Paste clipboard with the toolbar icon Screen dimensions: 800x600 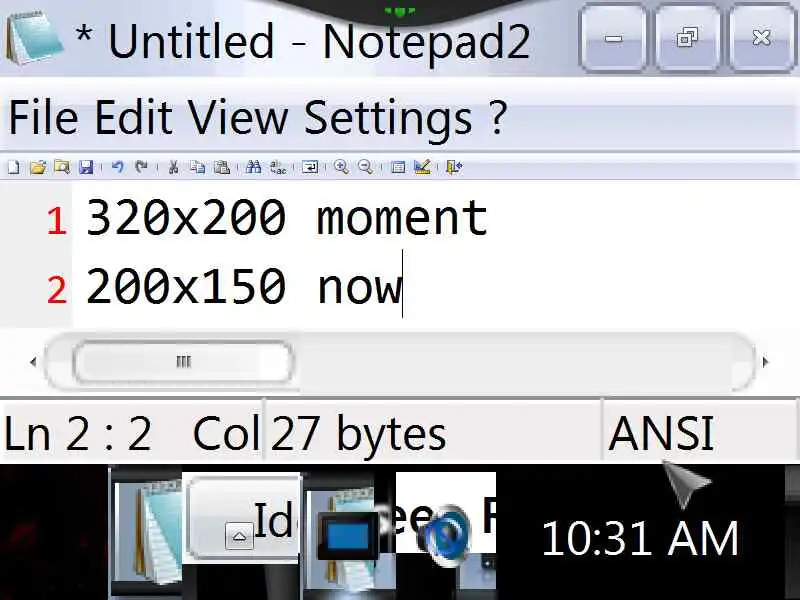click(x=222, y=167)
